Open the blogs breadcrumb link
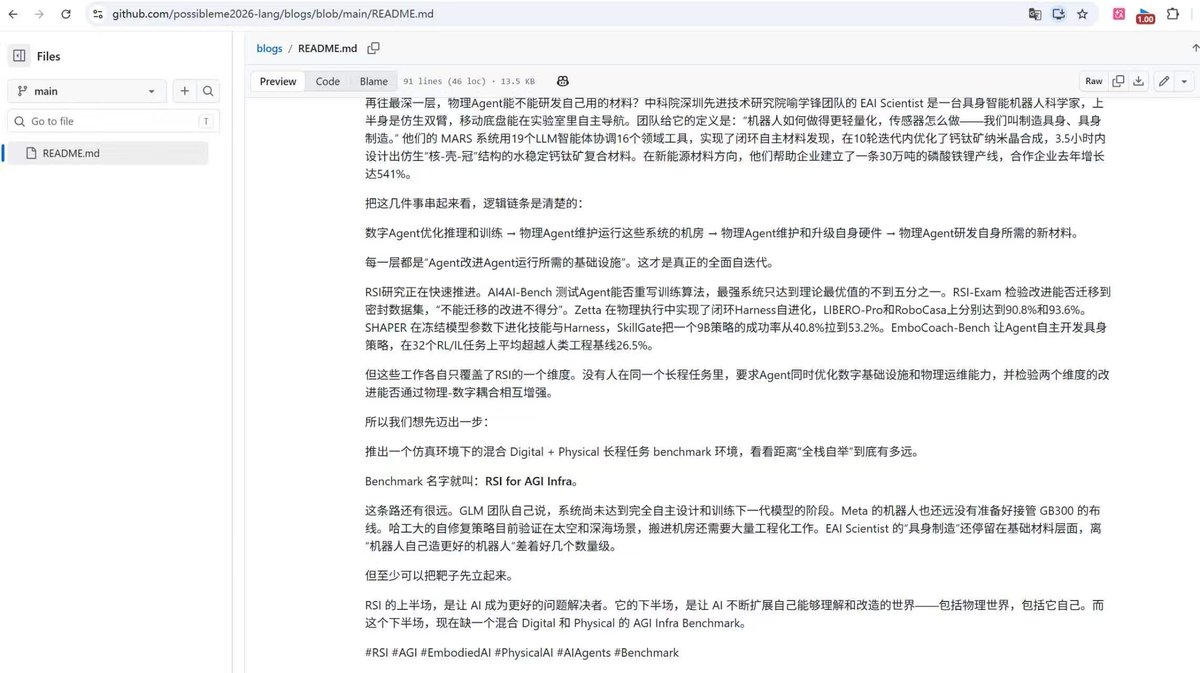Viewport: 1200px width, 673px height. 269,48
